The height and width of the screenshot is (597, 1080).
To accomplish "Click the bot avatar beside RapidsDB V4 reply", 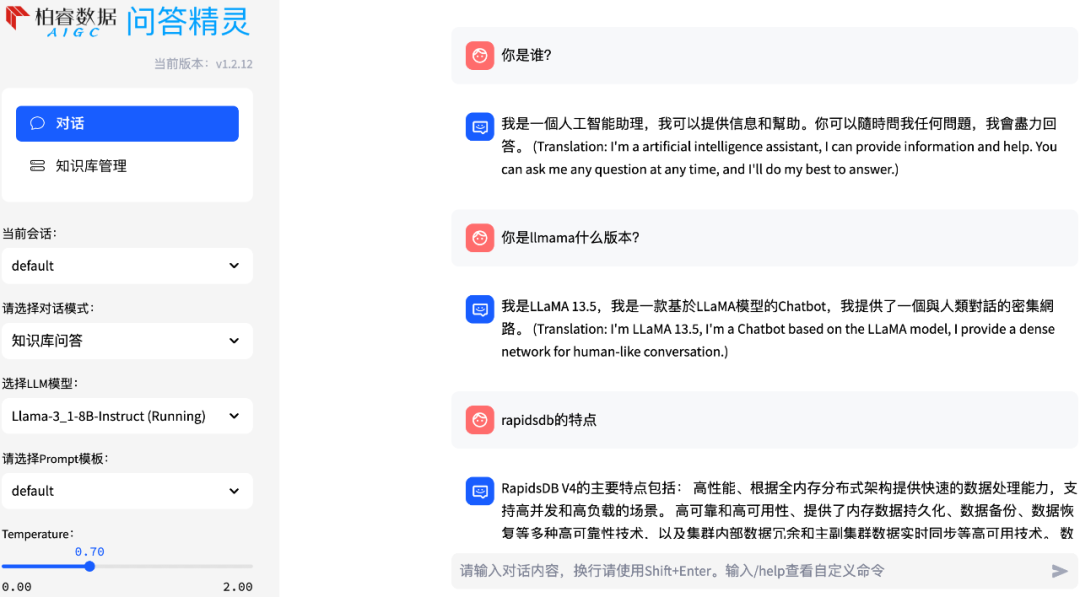I will coord(479,491).
